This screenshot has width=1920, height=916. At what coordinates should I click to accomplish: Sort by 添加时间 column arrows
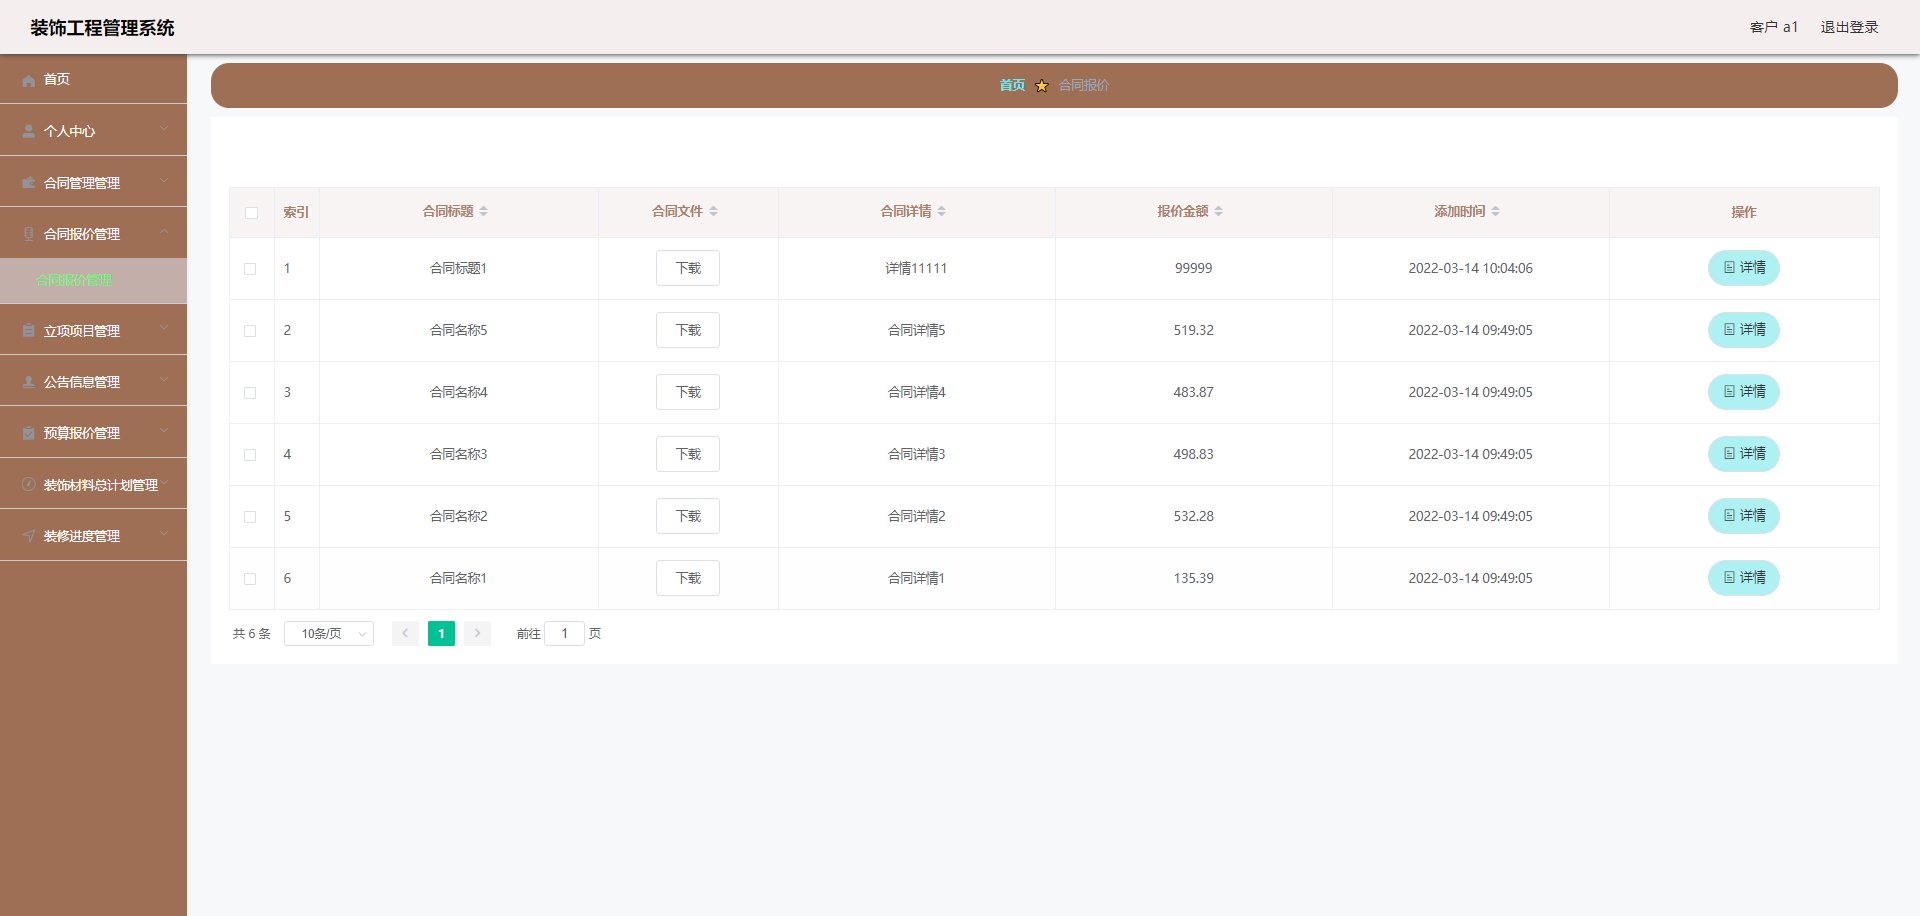point(1496,211)
